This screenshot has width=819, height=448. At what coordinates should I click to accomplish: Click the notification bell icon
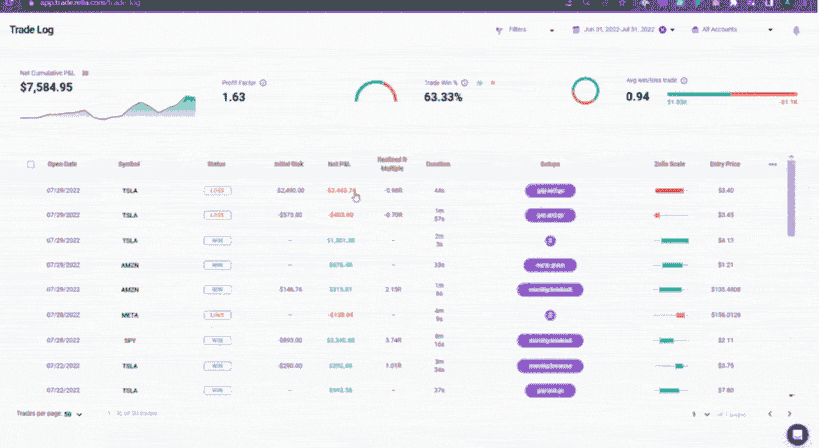(x=797, y=30)
